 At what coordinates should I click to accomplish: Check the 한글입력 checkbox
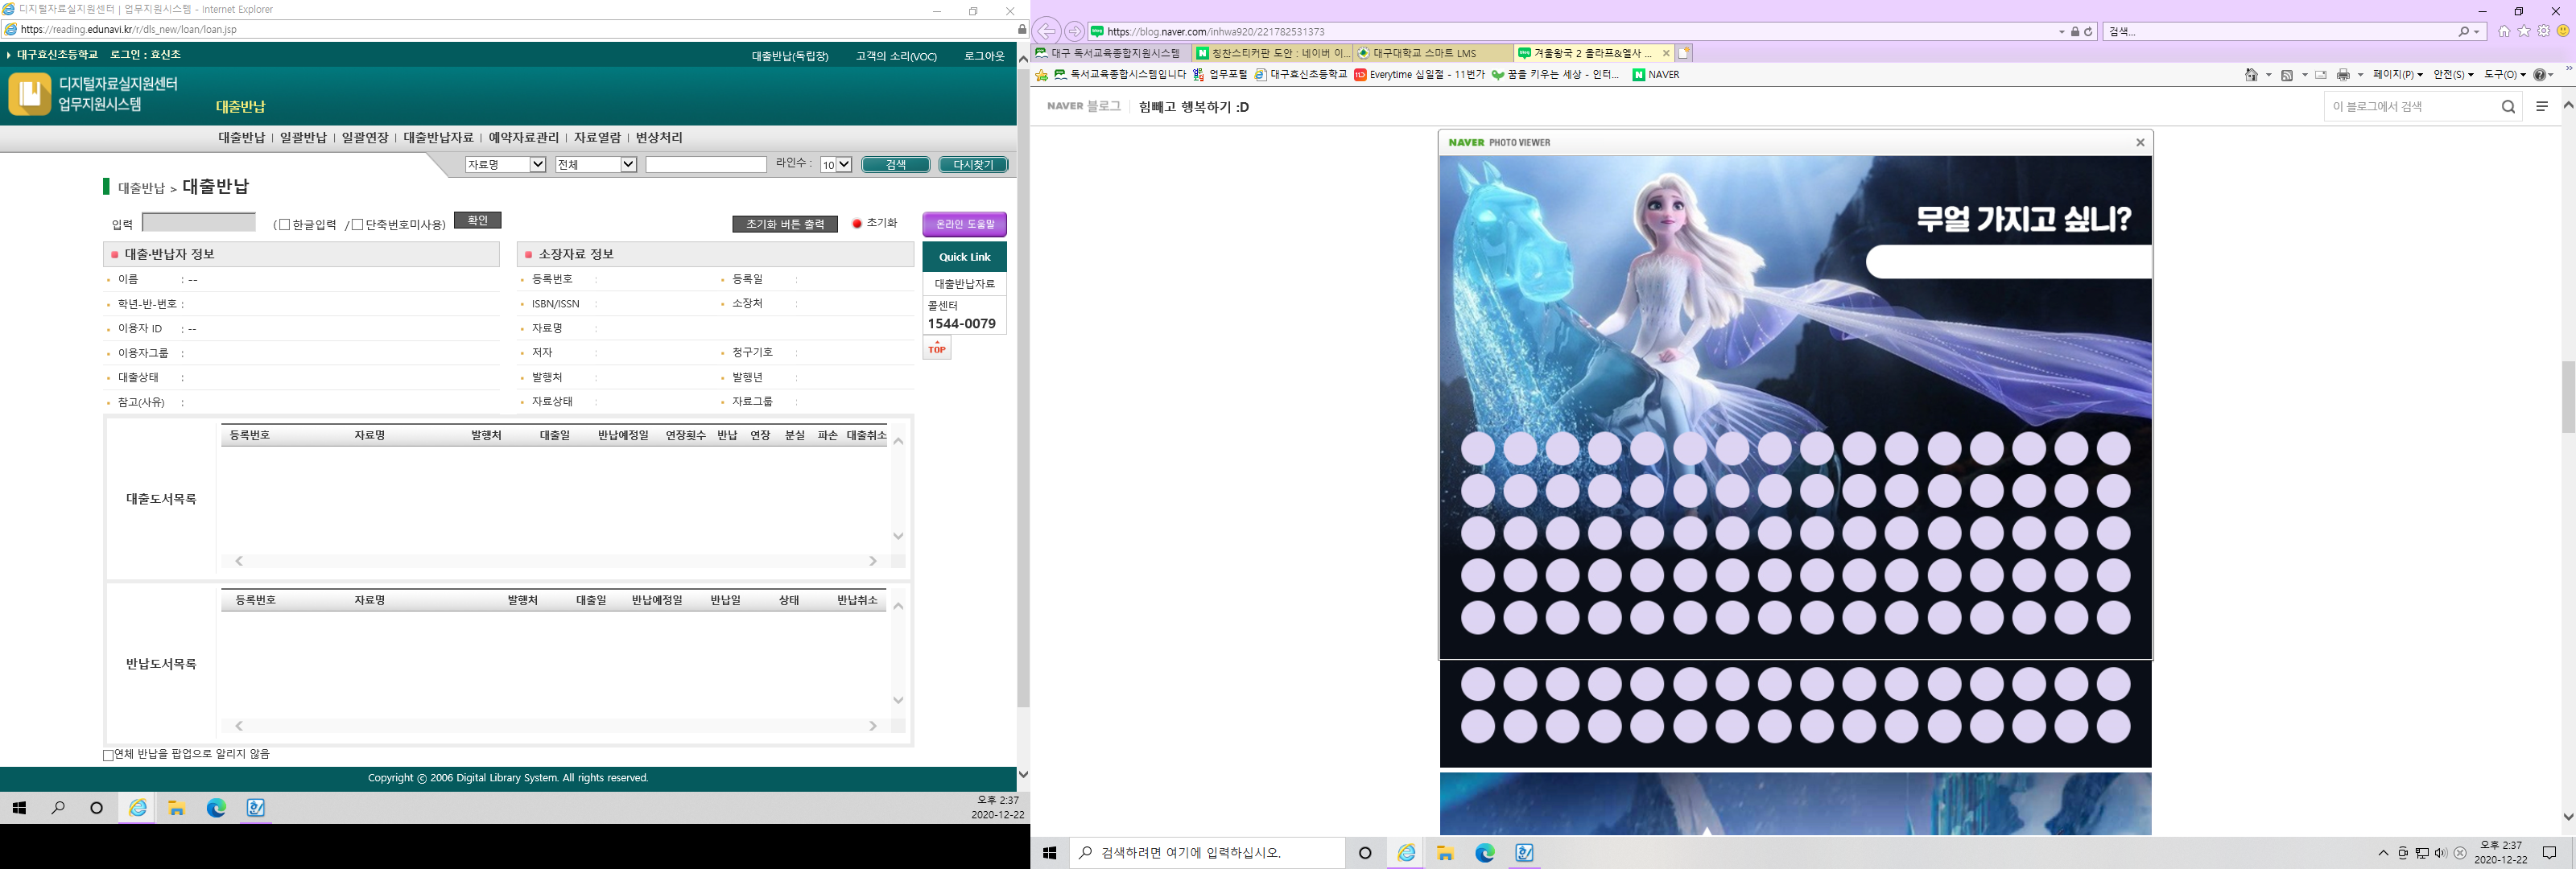pyautogui.click(x=284, y=225)
